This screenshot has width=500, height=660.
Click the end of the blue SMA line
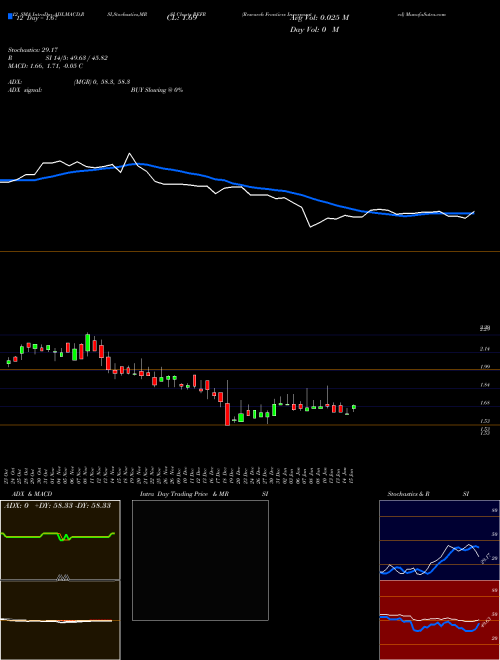point(473,213)
